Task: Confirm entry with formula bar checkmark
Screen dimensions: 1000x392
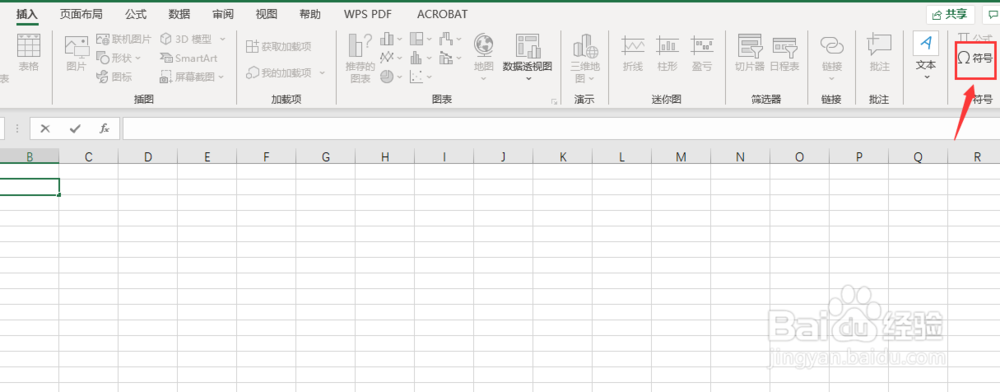Action: (x=75, y=128)
